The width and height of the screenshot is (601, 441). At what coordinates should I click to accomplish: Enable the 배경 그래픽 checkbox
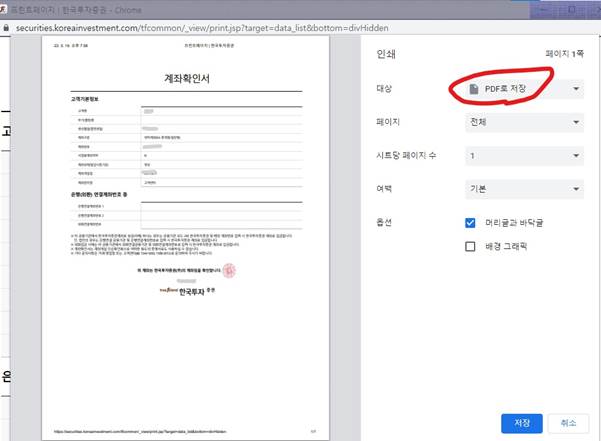[471, 246]
